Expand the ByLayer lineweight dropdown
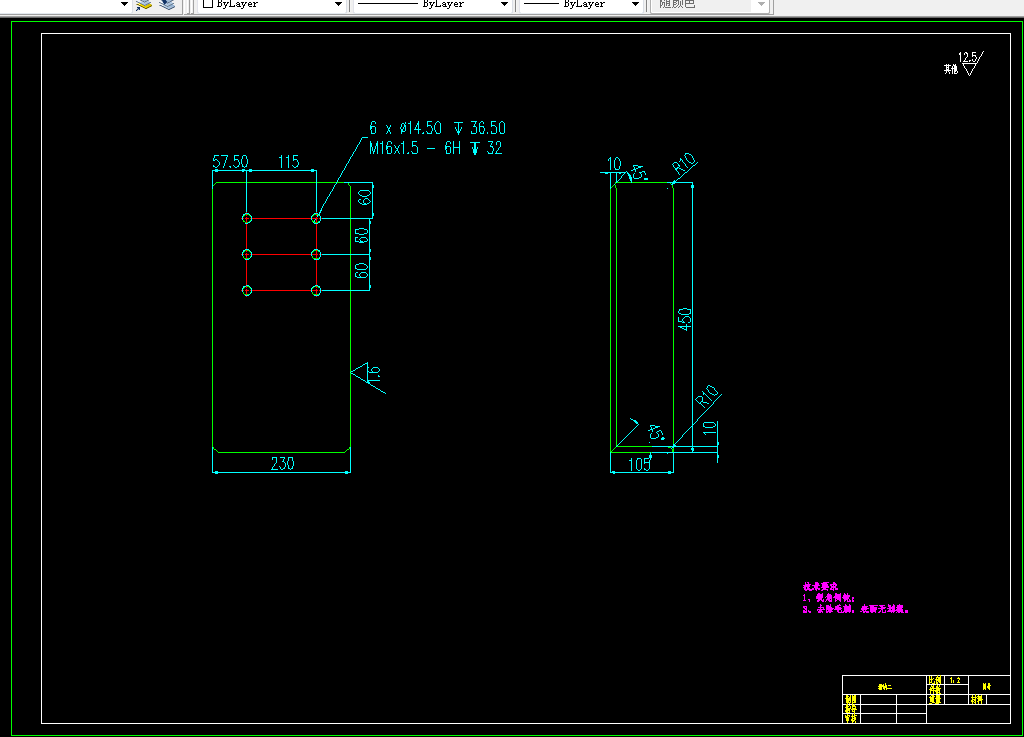 (x=635, y=4)
